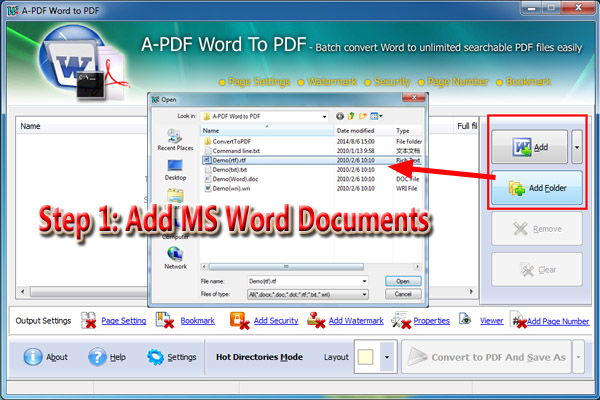Select the Demo(rtf).rtf file

pyautogui.click(x=311, y=160)
